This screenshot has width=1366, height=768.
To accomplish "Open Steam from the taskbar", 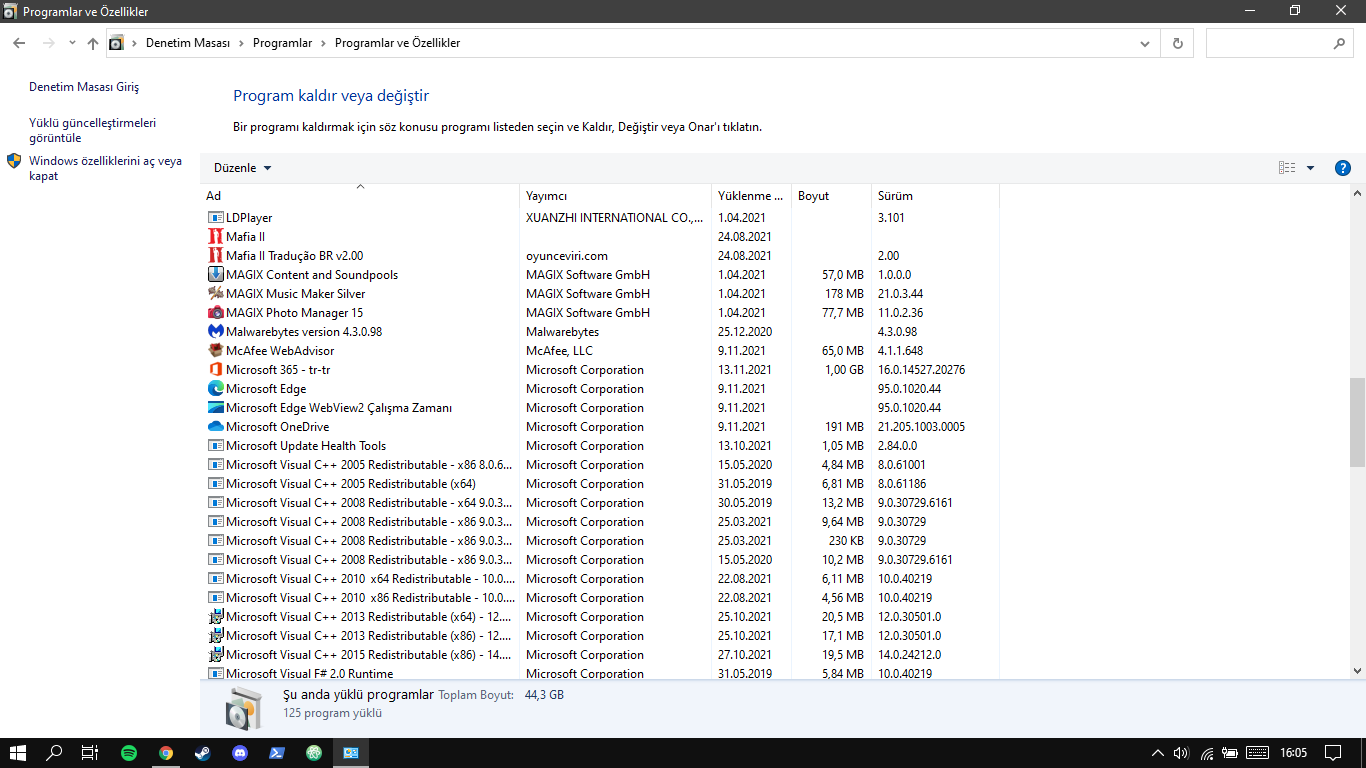I will click(203, 753).
